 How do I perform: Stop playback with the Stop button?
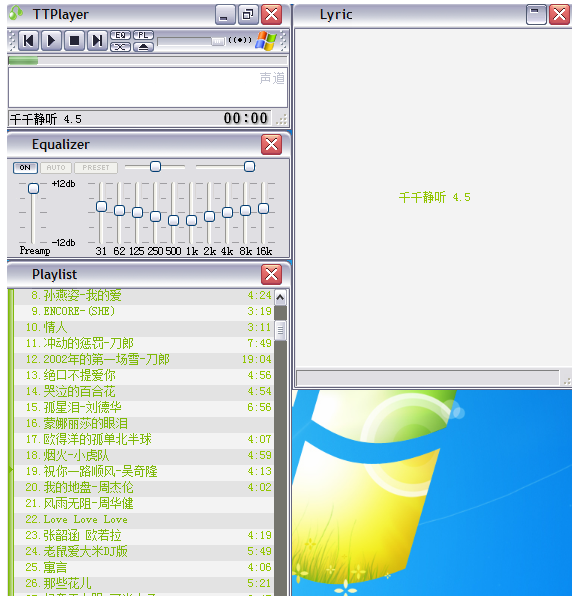(x=74, y=40)
